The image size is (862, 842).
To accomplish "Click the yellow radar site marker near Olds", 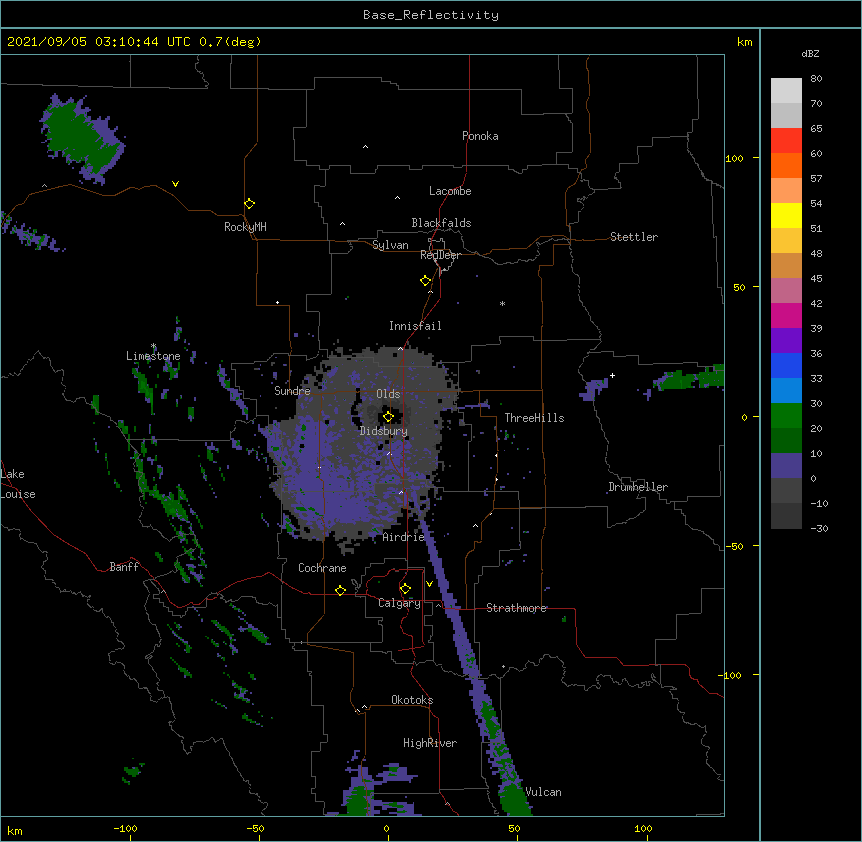I will coord(388,416).
